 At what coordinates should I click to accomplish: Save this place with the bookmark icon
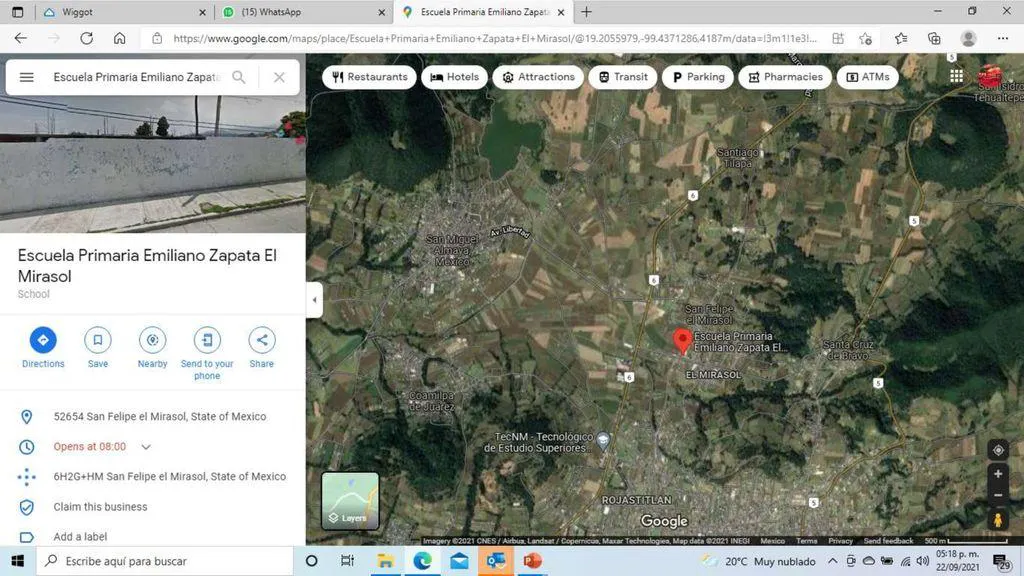pyautogui.click(x=98, y=340)
